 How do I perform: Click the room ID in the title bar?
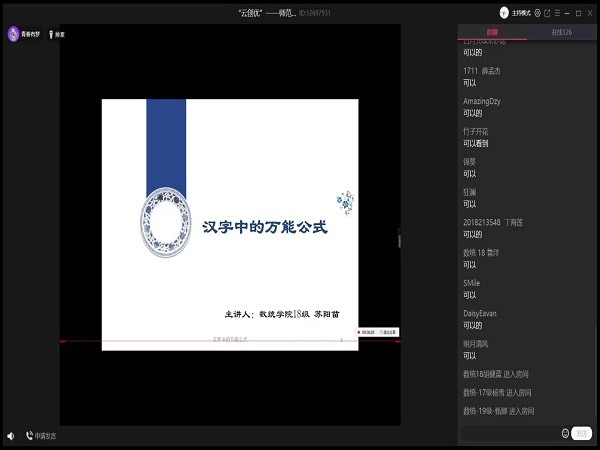pyautogui.click(x=315, y=12)
